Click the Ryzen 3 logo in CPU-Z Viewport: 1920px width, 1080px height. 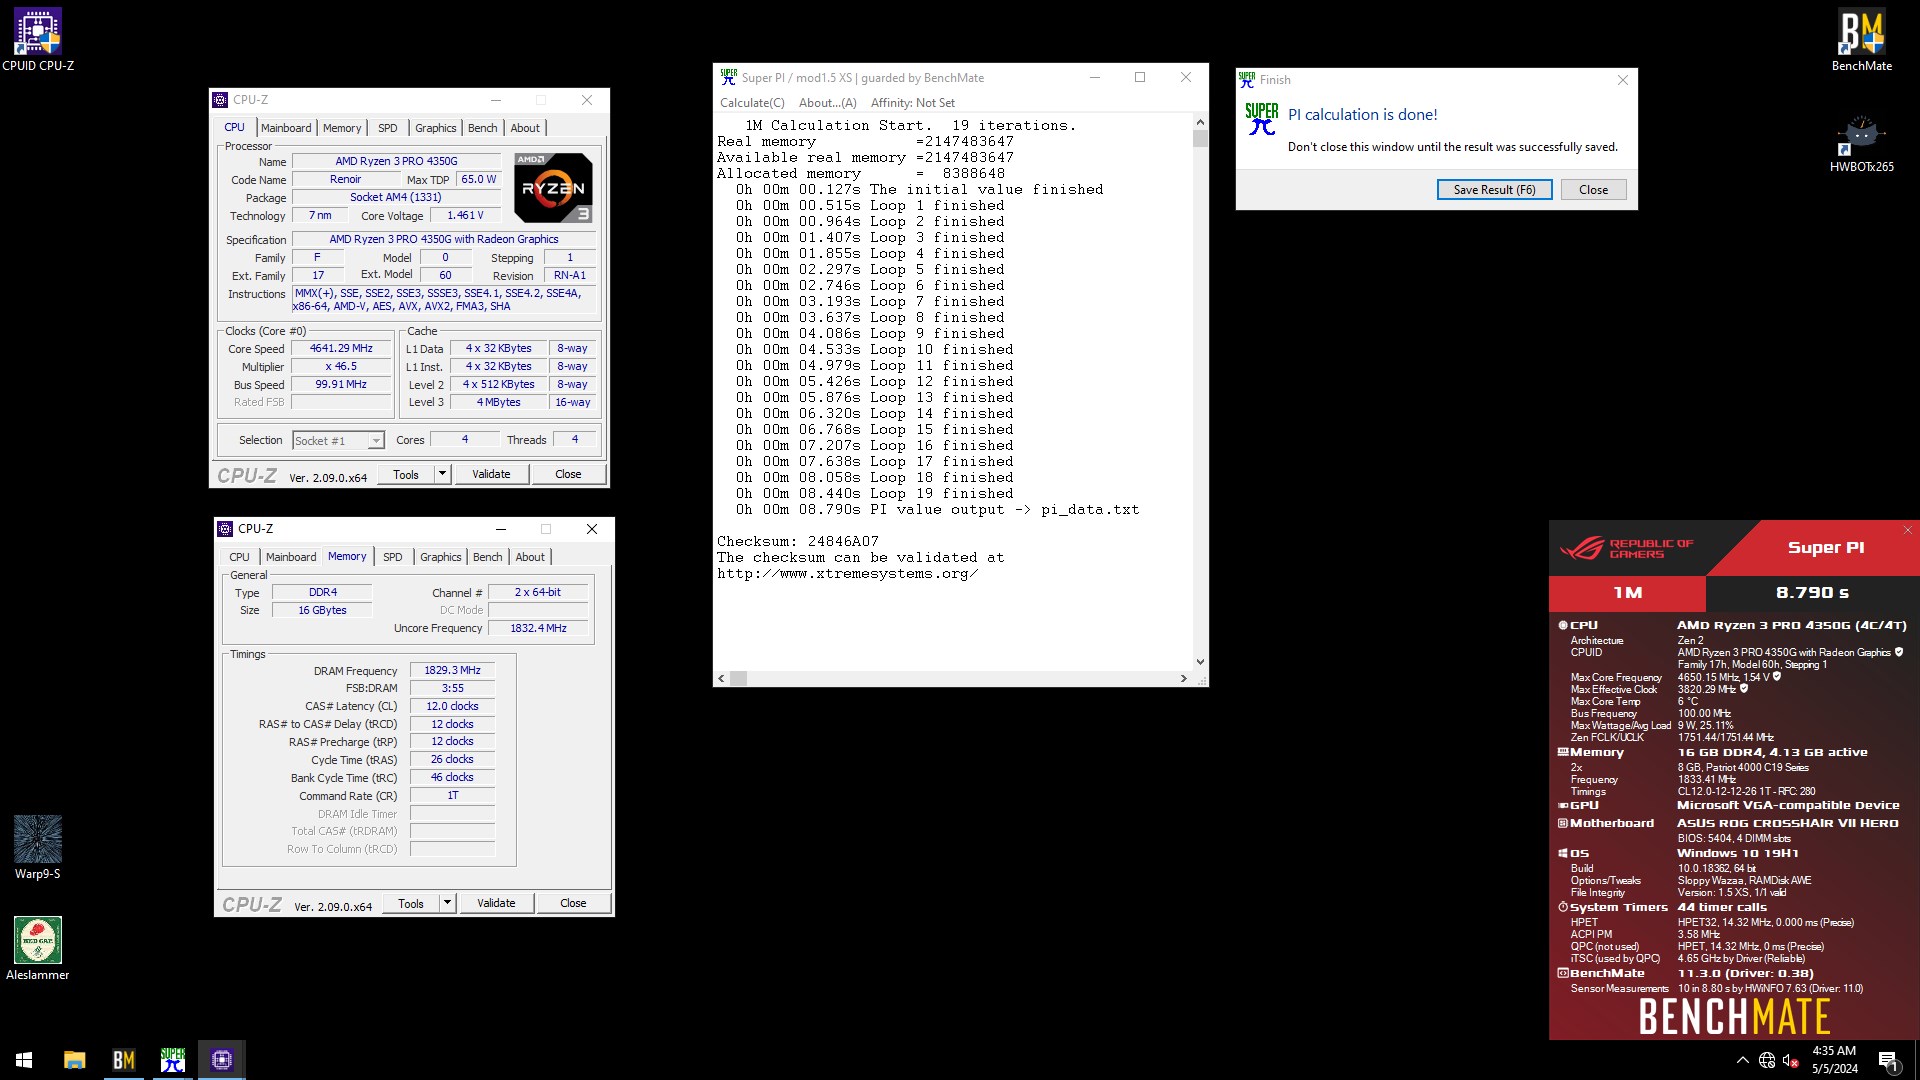553,188
